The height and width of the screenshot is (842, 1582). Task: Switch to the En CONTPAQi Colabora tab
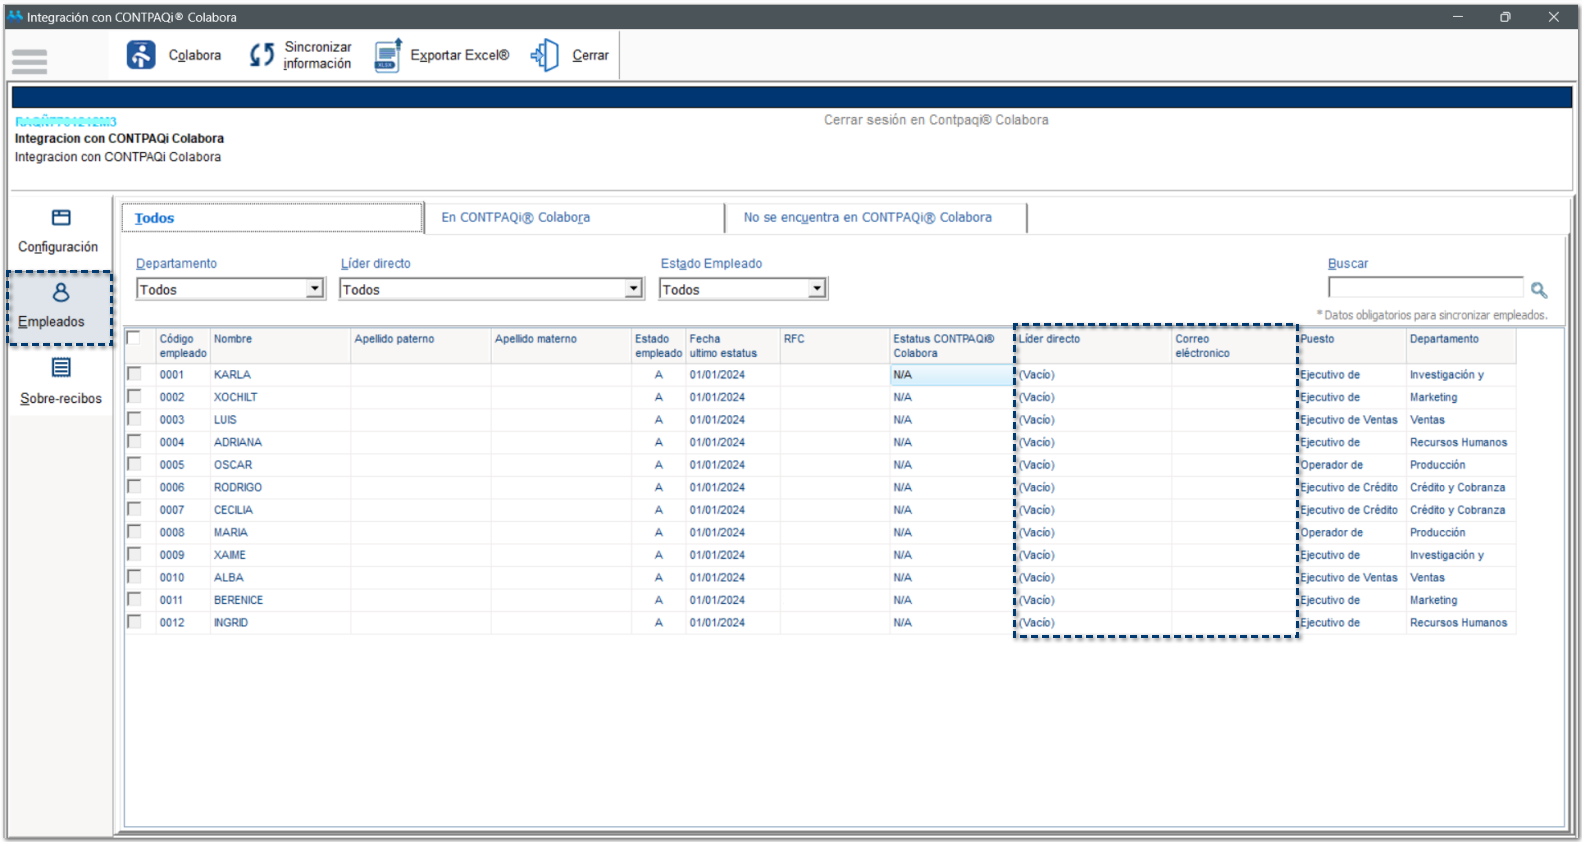(x=515, y=217)
